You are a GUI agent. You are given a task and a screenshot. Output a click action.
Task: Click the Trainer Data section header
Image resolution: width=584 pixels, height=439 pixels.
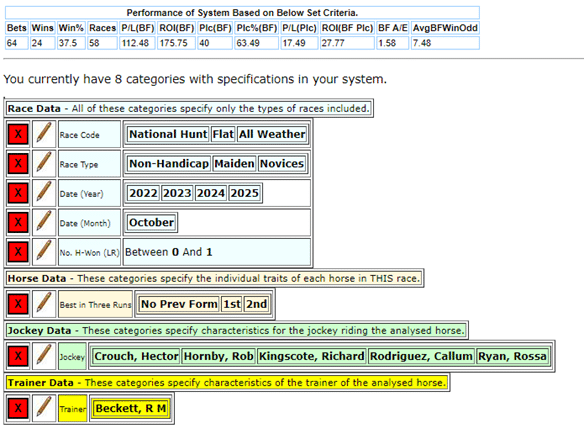[227, 382]
